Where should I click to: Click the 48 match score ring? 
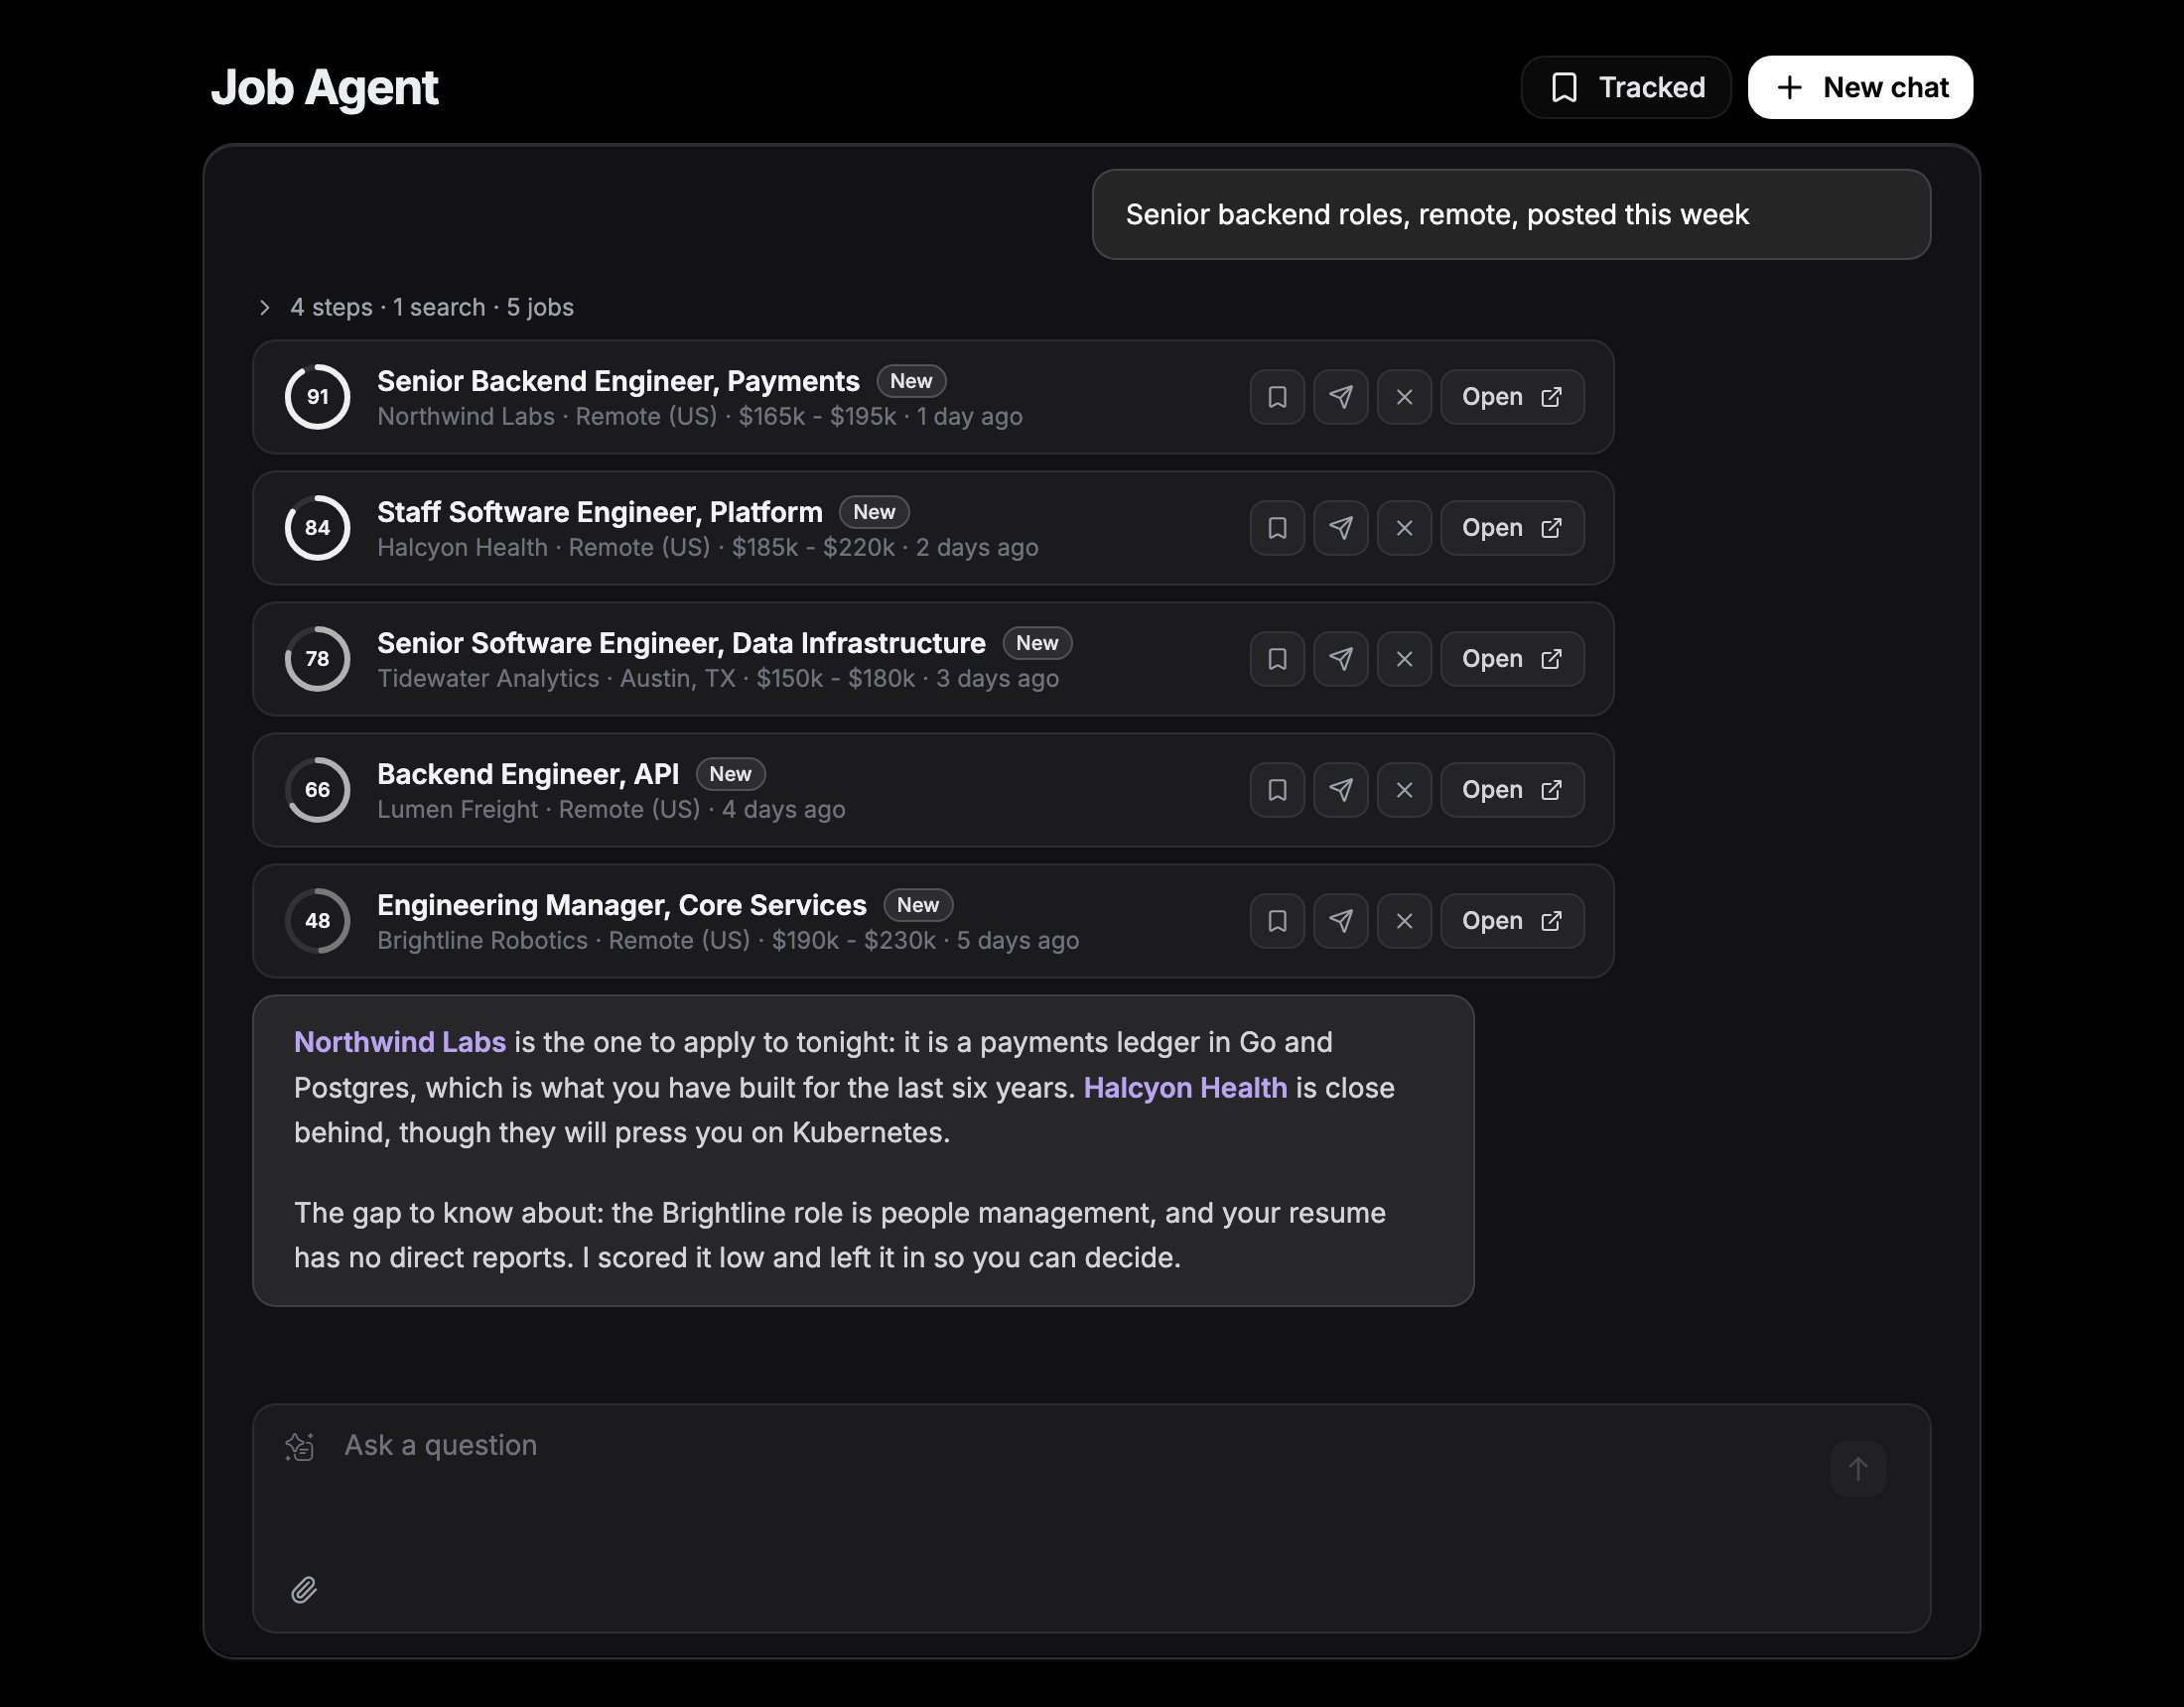click(317, 921)
